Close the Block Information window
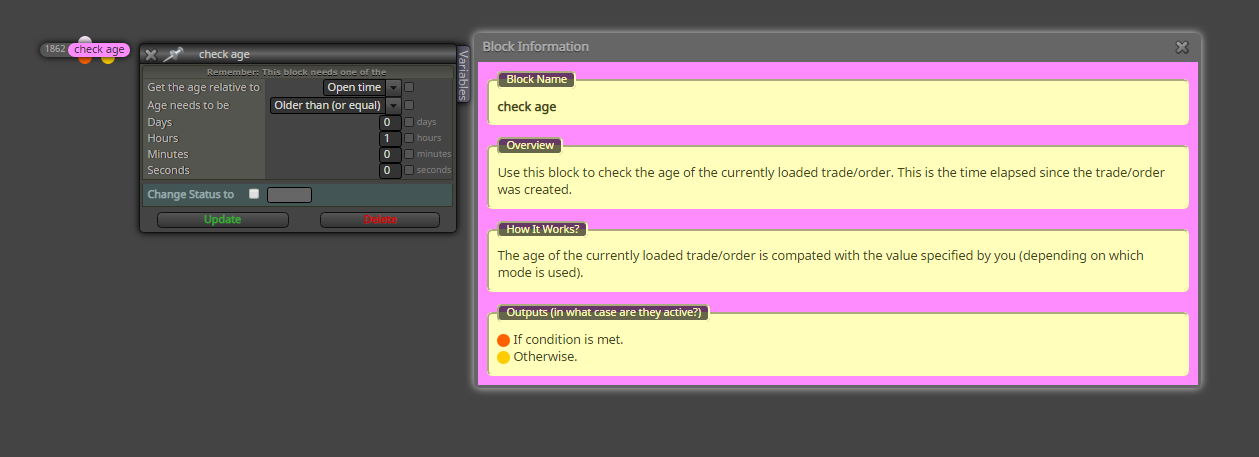This screenshot has width=1259, height=457. coord(1182,47)
